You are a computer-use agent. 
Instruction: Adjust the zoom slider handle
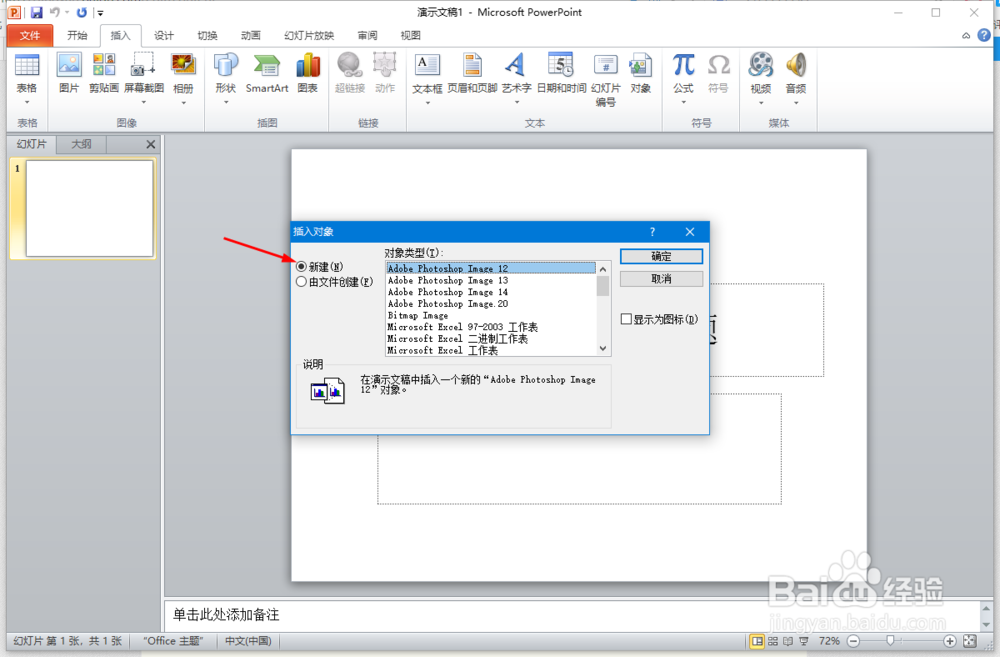tap(890, 641)
